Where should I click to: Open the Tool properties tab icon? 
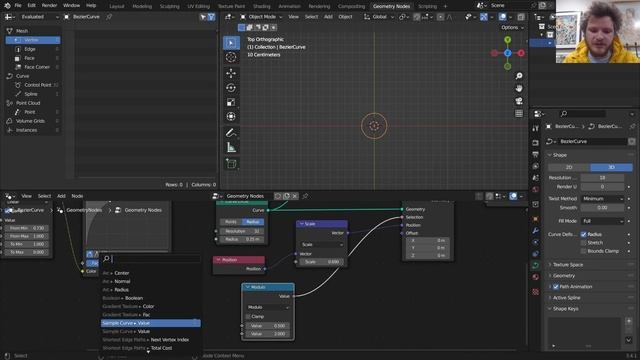tap(536, 129)
